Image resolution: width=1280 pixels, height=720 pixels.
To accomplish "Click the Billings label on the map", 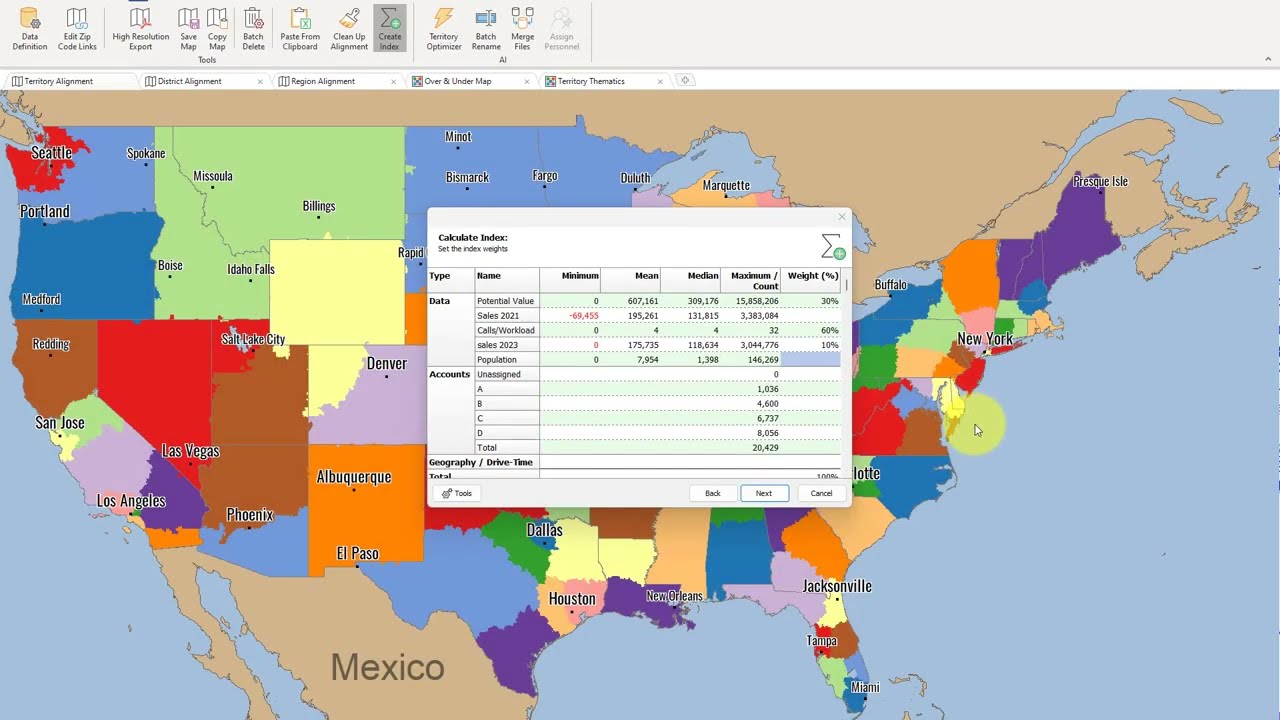I will [x=319, y=206].
